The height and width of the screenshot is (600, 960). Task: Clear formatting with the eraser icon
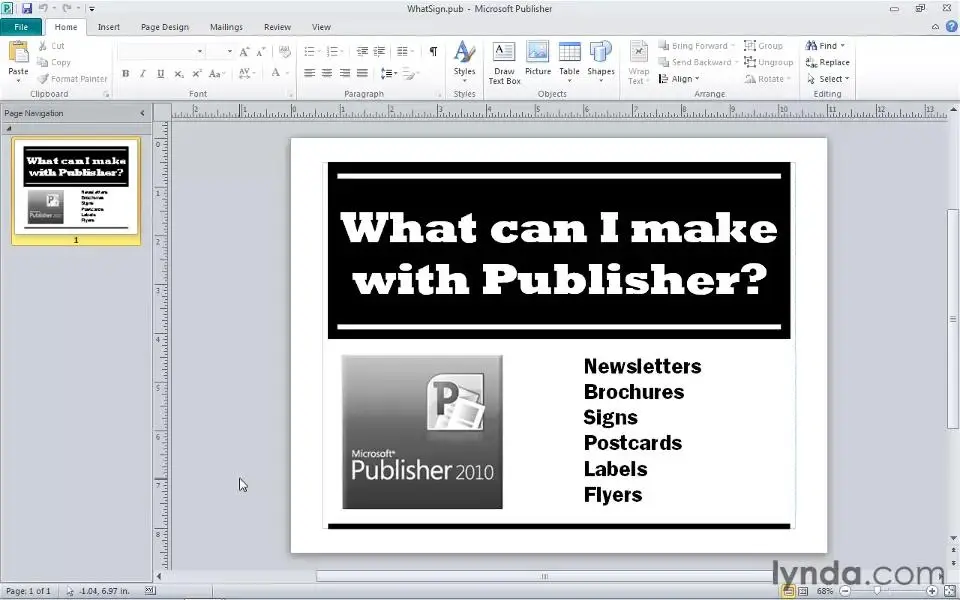click(285, 52)
